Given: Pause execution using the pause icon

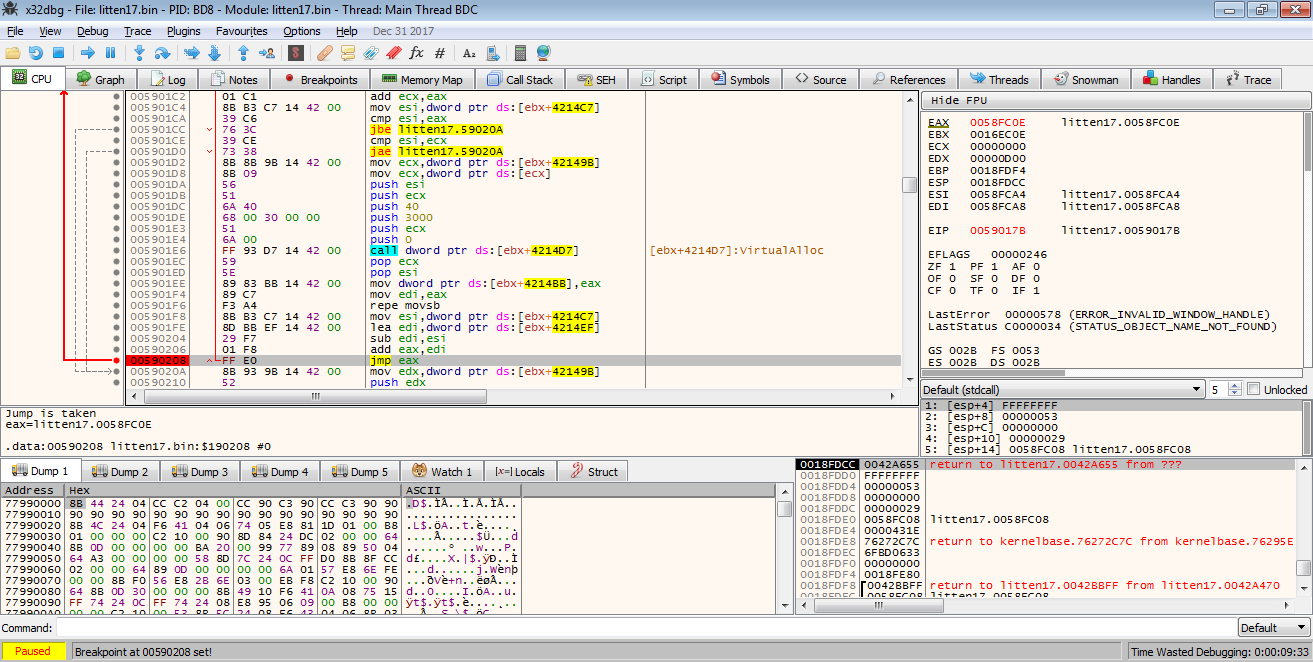Looking at the screenshot, I should tap(110, 52).
